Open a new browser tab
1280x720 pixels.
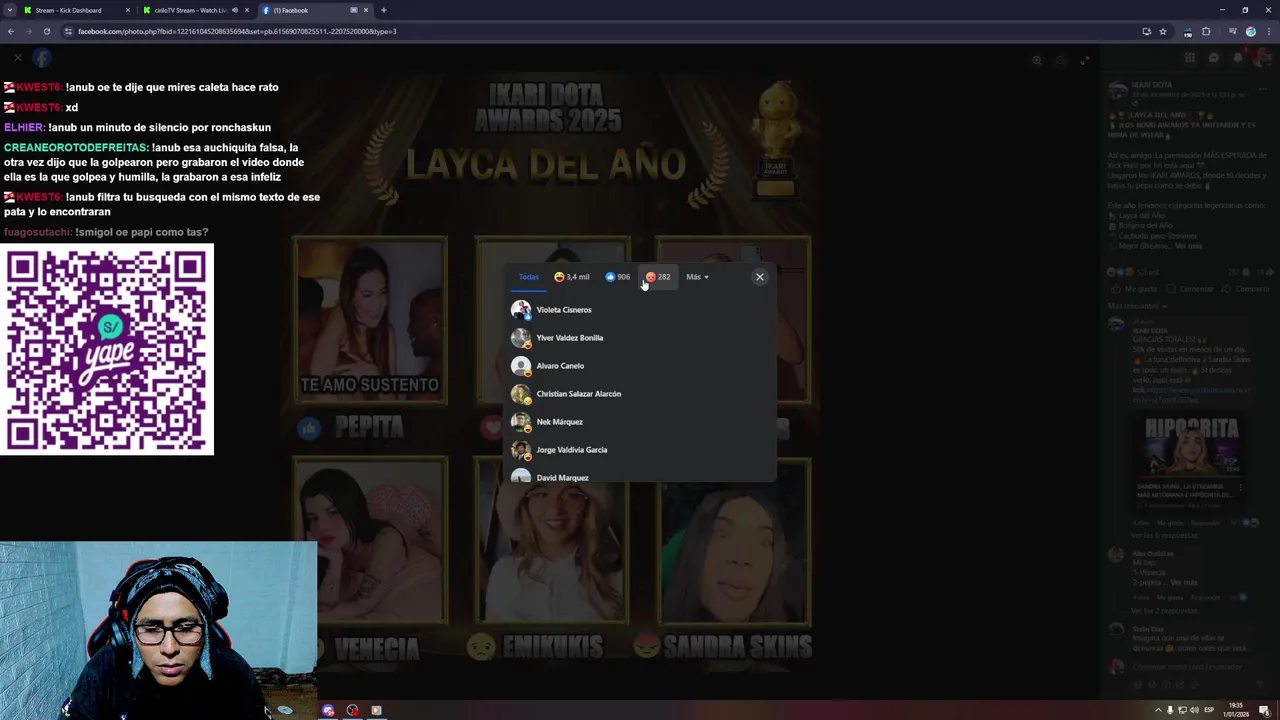pyautogui.click(x=383, y=10)
